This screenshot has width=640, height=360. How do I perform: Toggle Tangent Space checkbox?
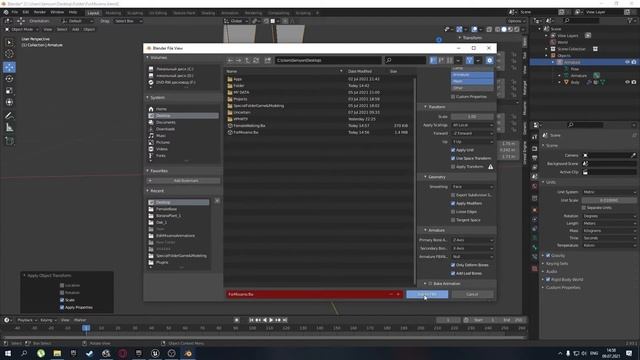[453, 220]
